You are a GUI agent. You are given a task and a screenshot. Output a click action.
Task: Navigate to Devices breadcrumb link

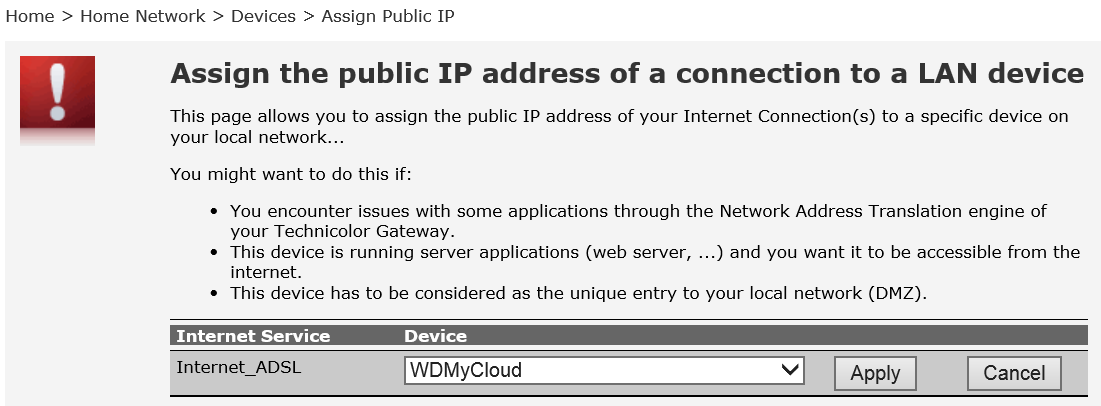[x=263, y=17]
